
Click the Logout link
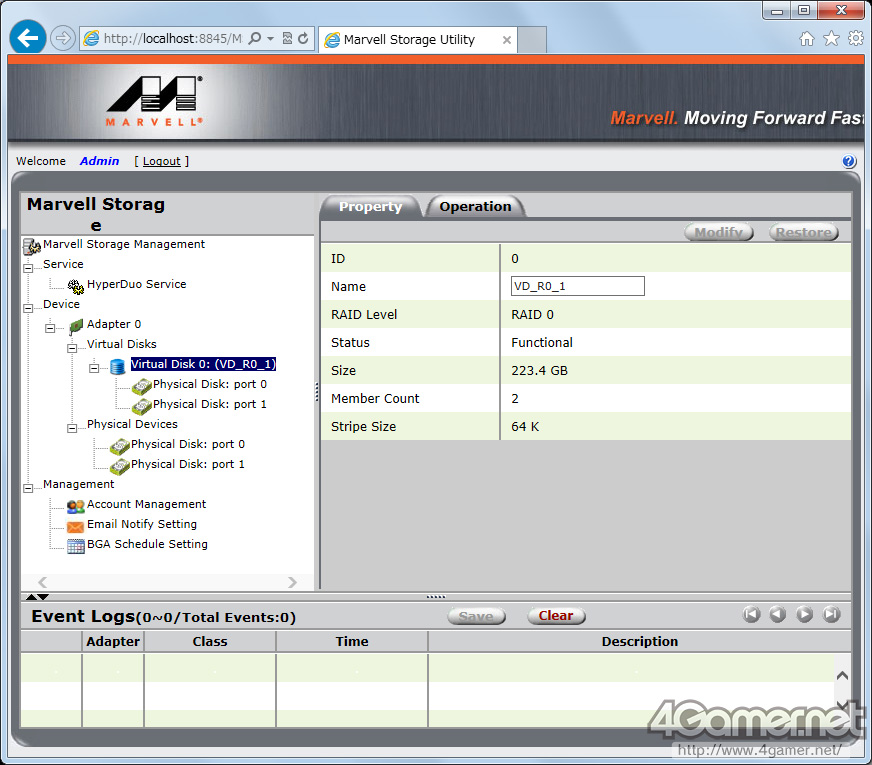pyautogui.click(x=161, y=161)
